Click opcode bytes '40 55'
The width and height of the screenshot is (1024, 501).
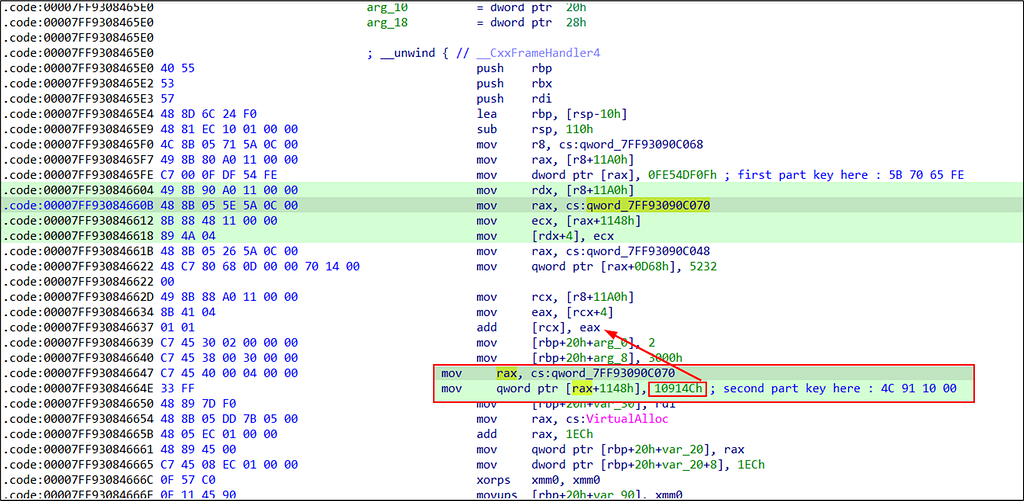tap(177, 68)
